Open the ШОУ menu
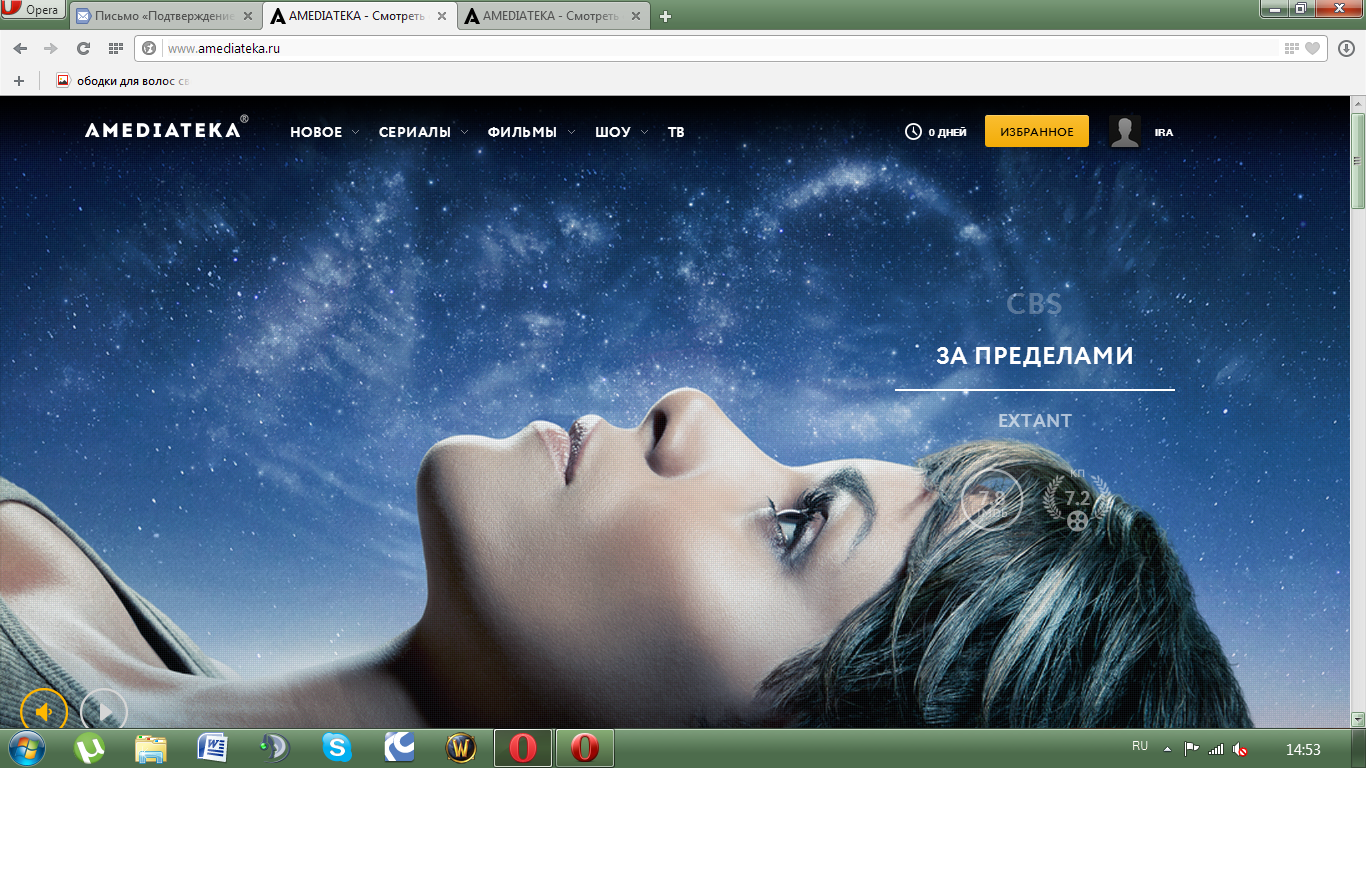This screenshot has width=1366, height=887. (613, 132)
